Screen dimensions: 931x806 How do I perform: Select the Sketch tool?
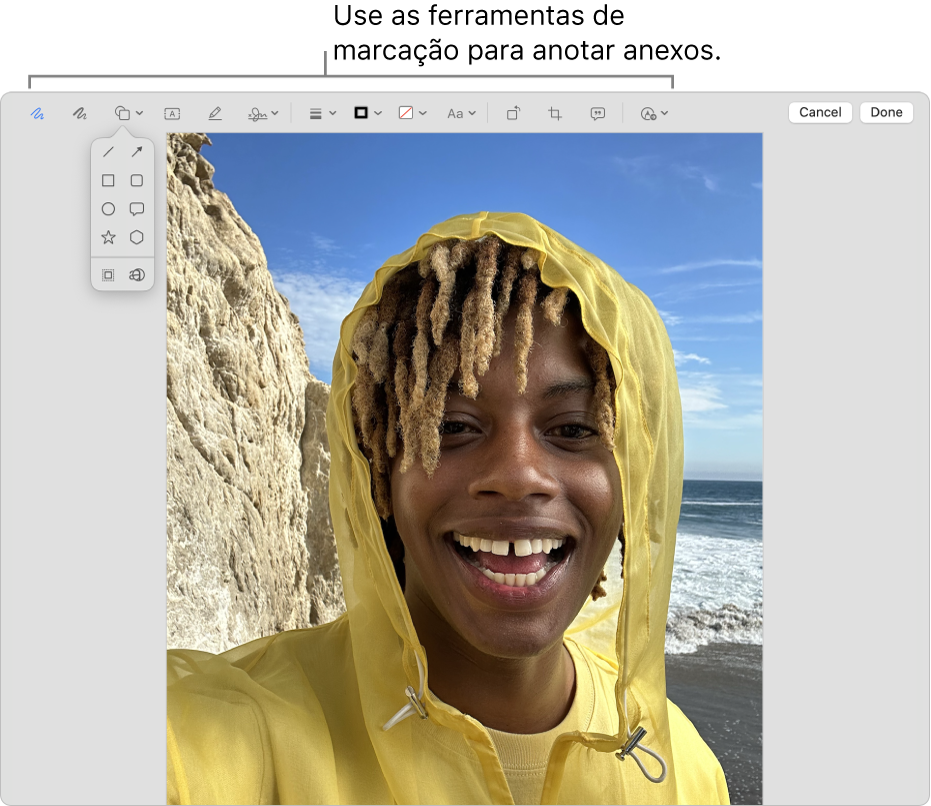point(37,113)
